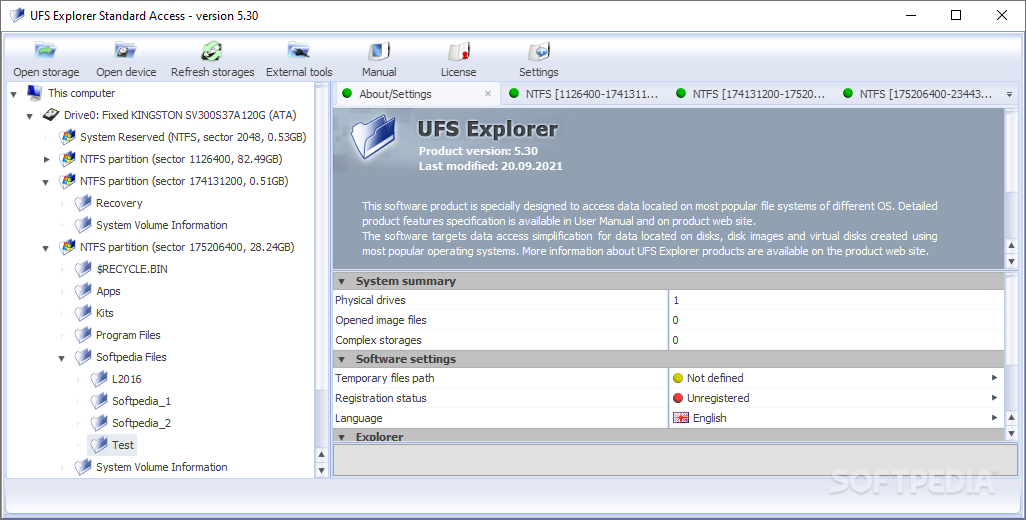
Task: Select the Recovery folder icon
Action: coord(83,203)
